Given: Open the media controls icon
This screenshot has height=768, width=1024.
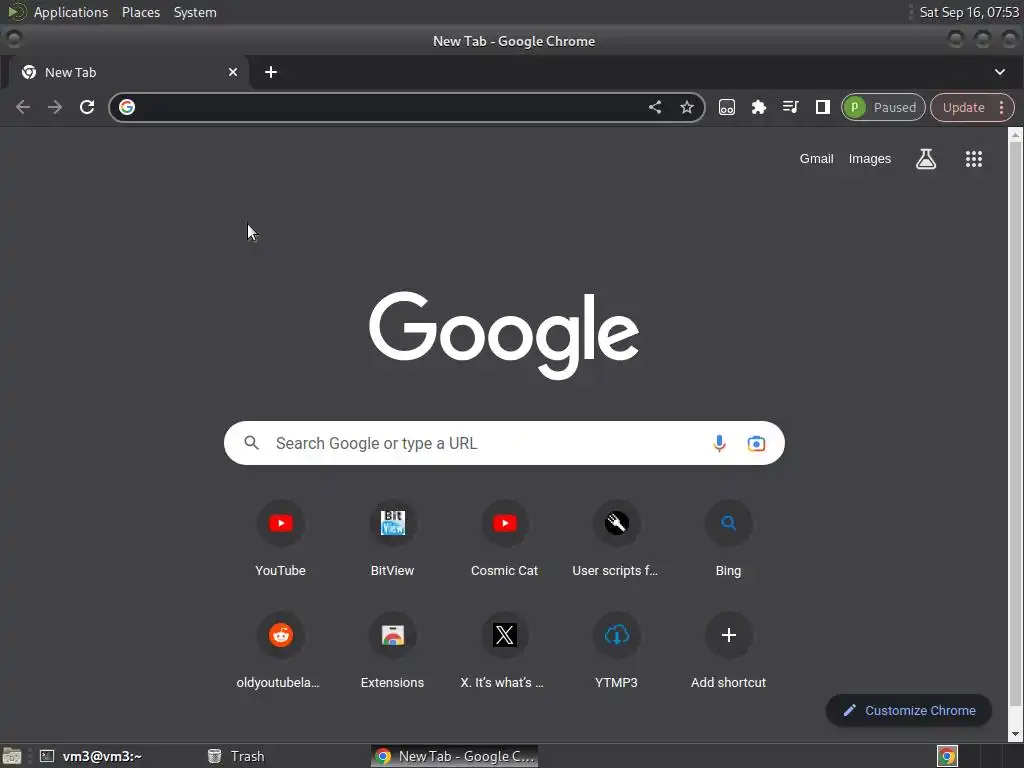Looking at the screenshot, I should tap(790, 107).
